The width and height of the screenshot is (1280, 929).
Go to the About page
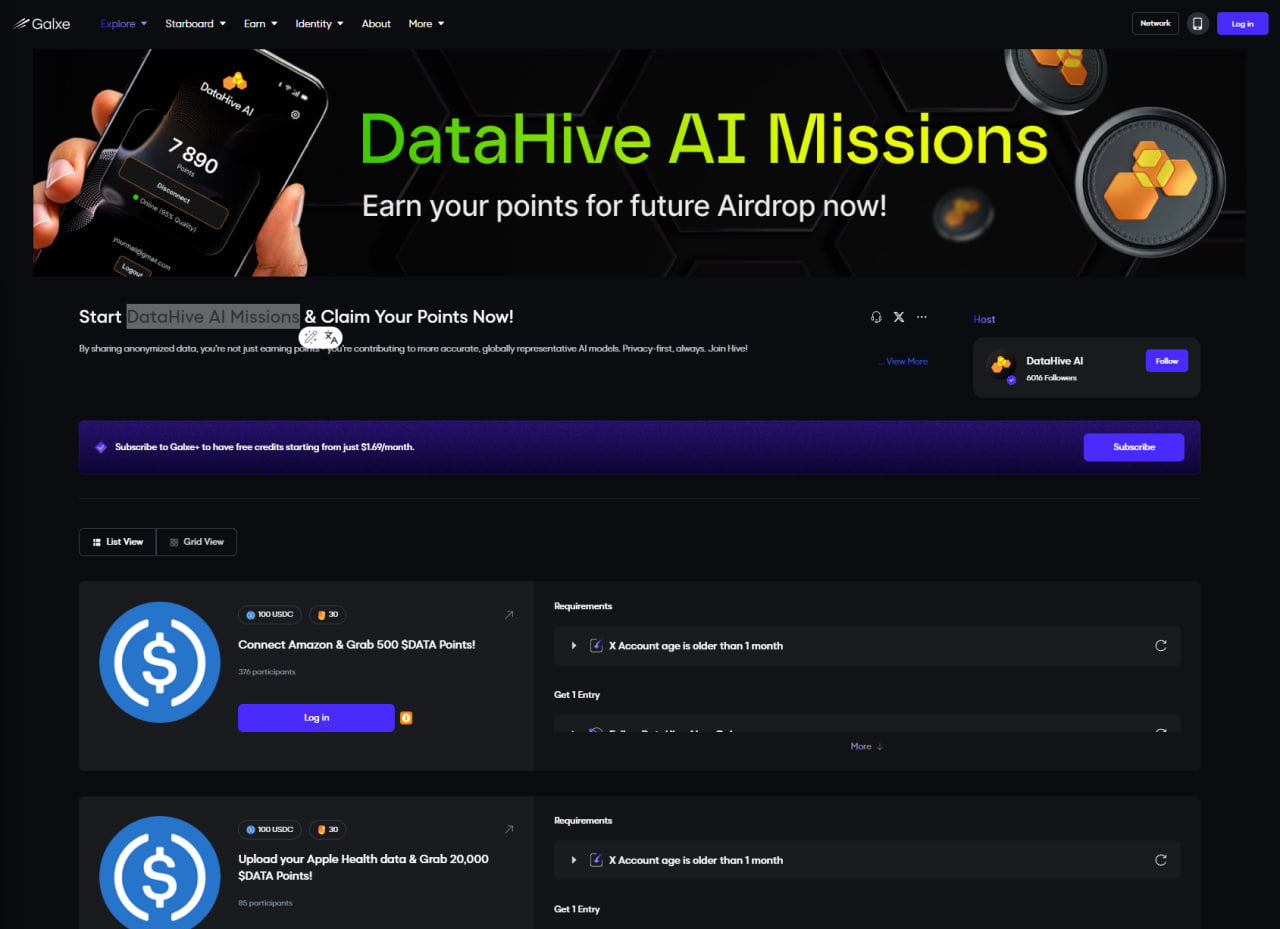tap(376, 23)
